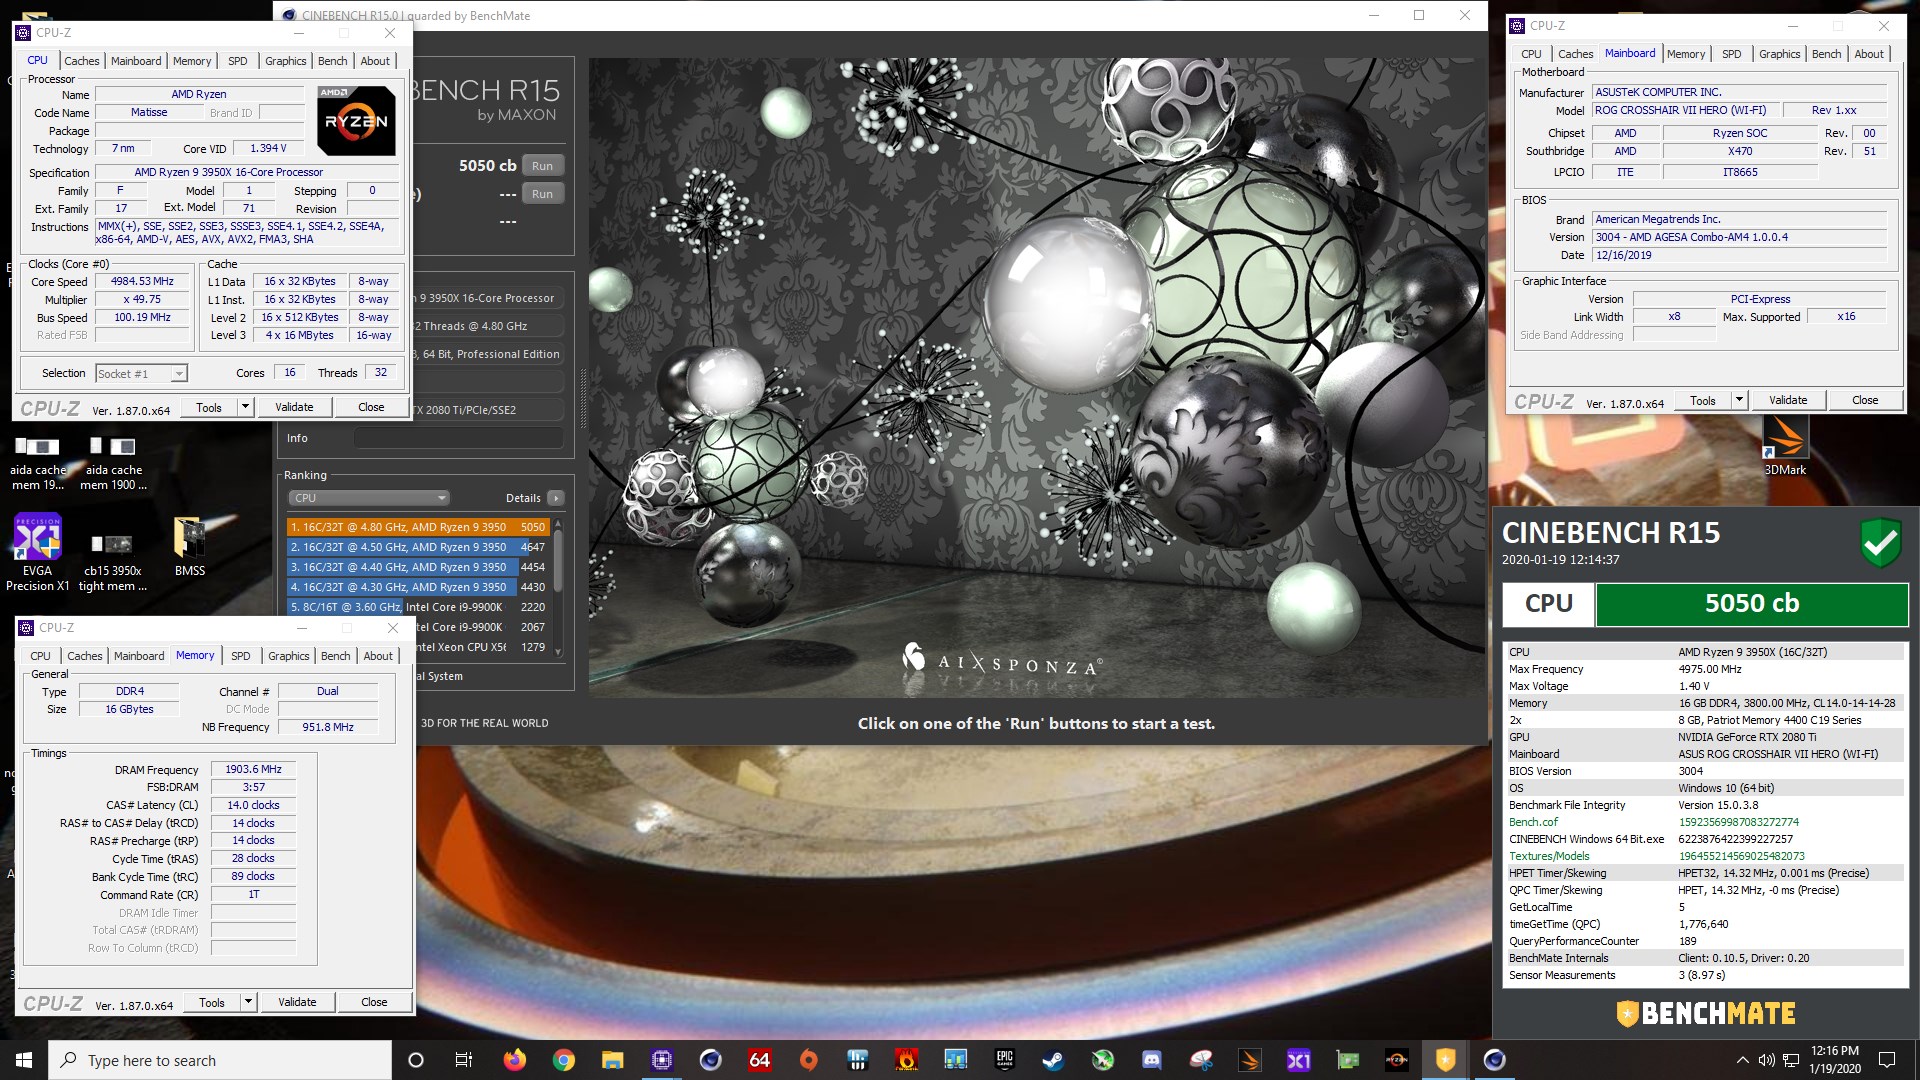This screenshot has width=1920, height=1080.
Task: Click Validate in Memory CPU-Z window
Action: [297, 1002]
